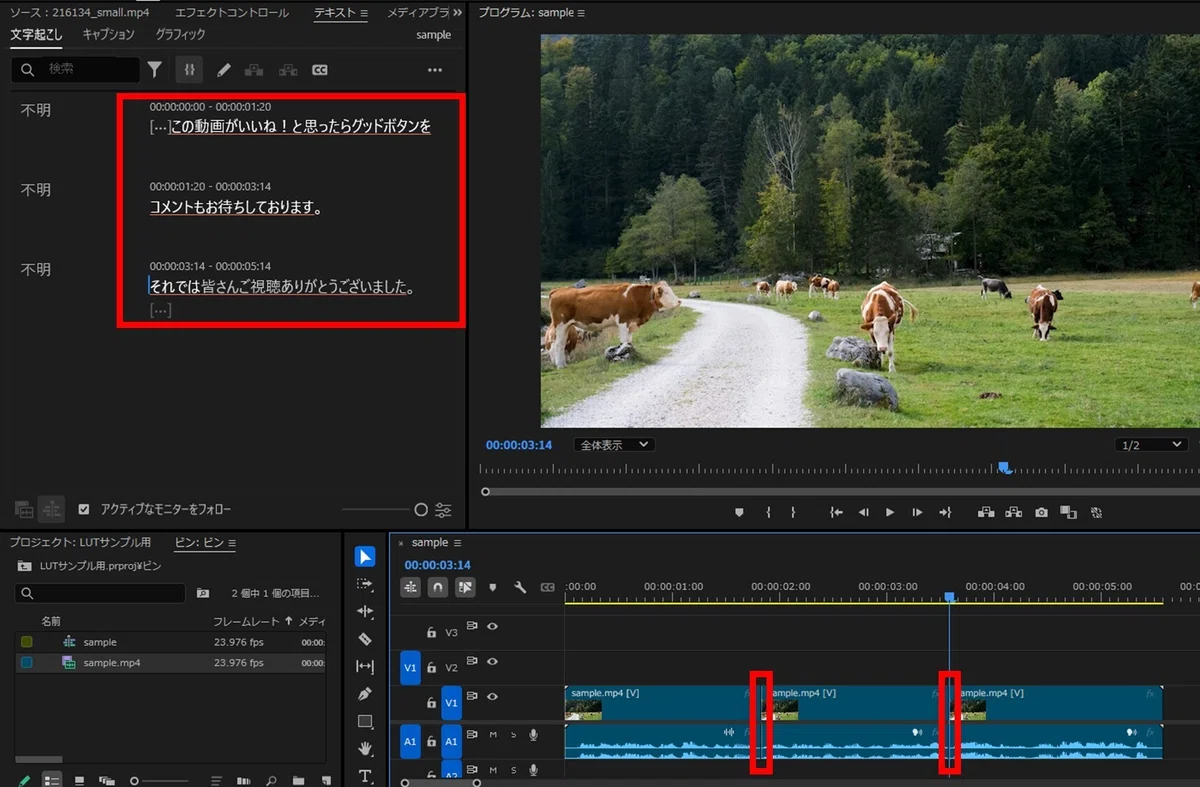Mute the A1 audio track
This screenshot has width=1200, height=787.
(493, 735)
